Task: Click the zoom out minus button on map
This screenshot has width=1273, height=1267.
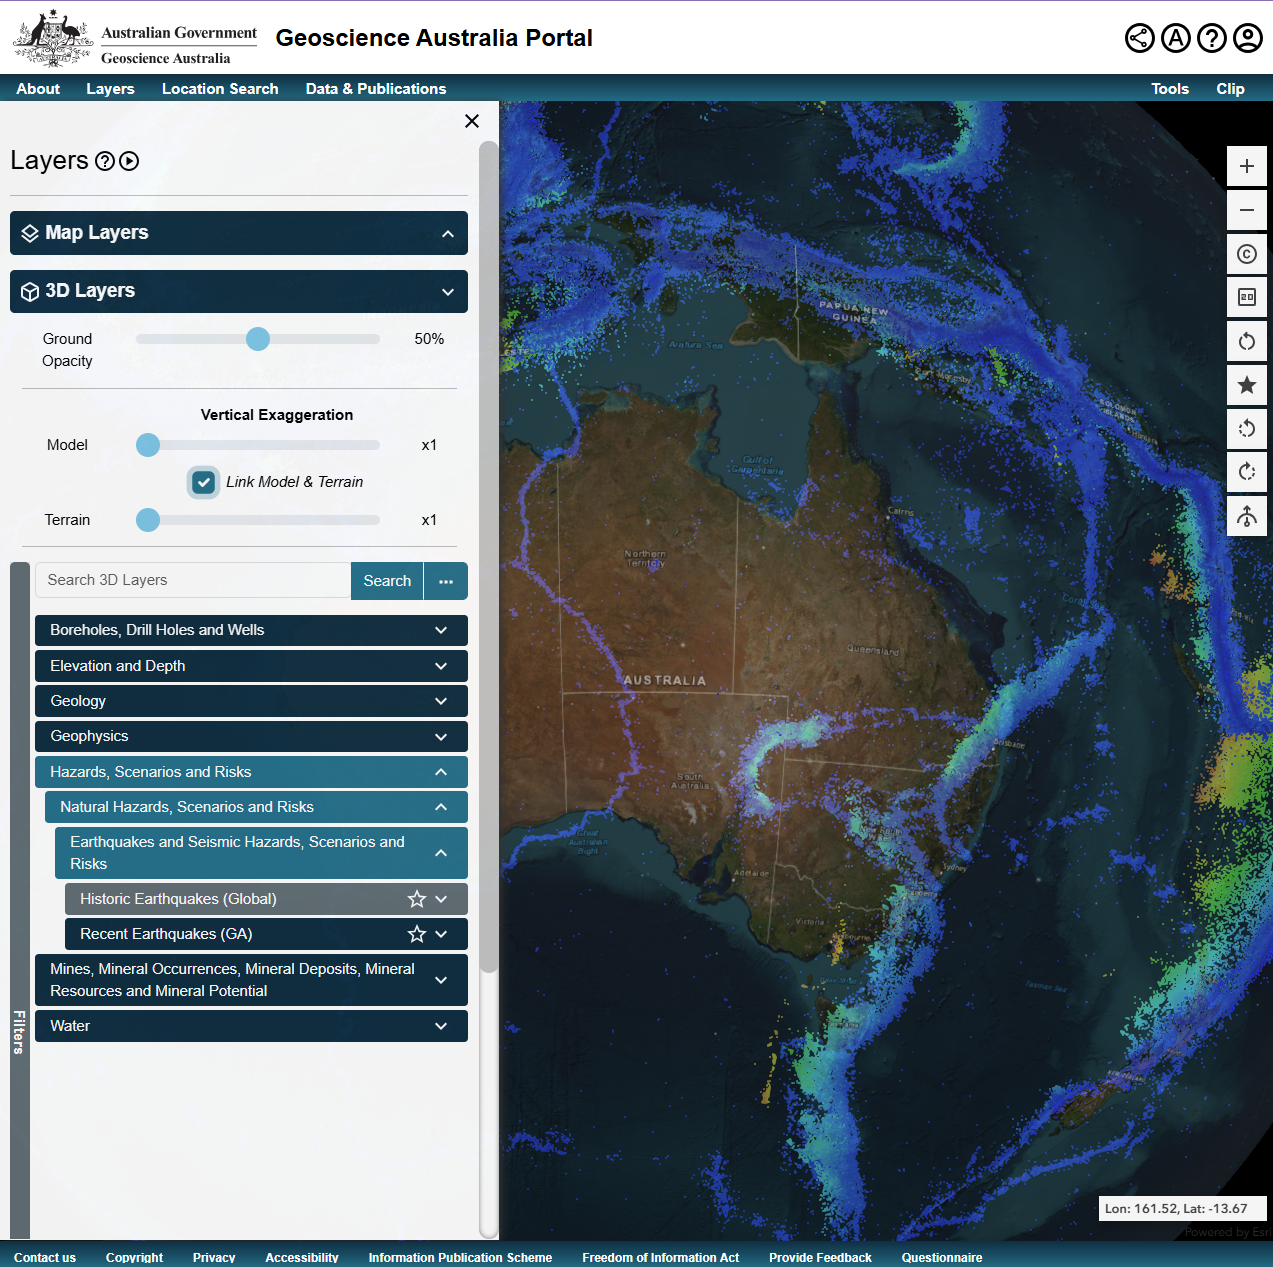Action: [x=1246, y=210]
